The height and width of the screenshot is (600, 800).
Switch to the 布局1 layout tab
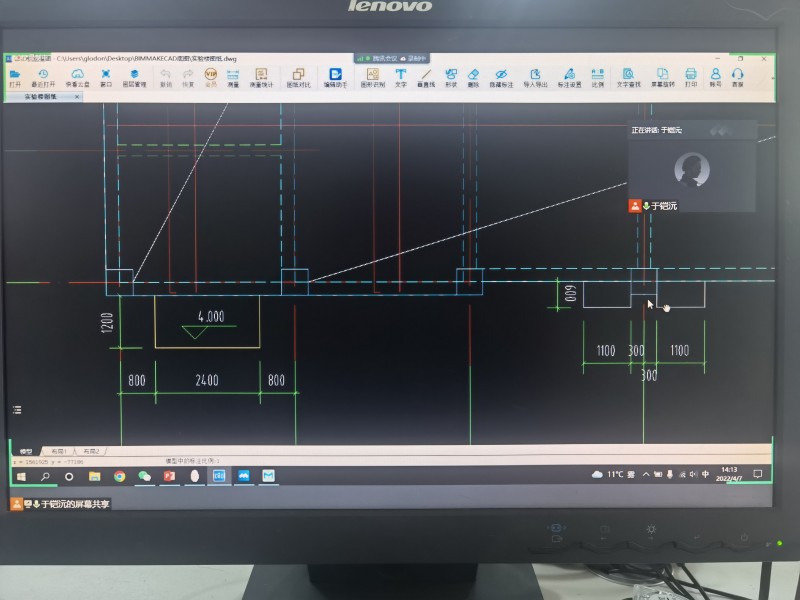(59, 451)
